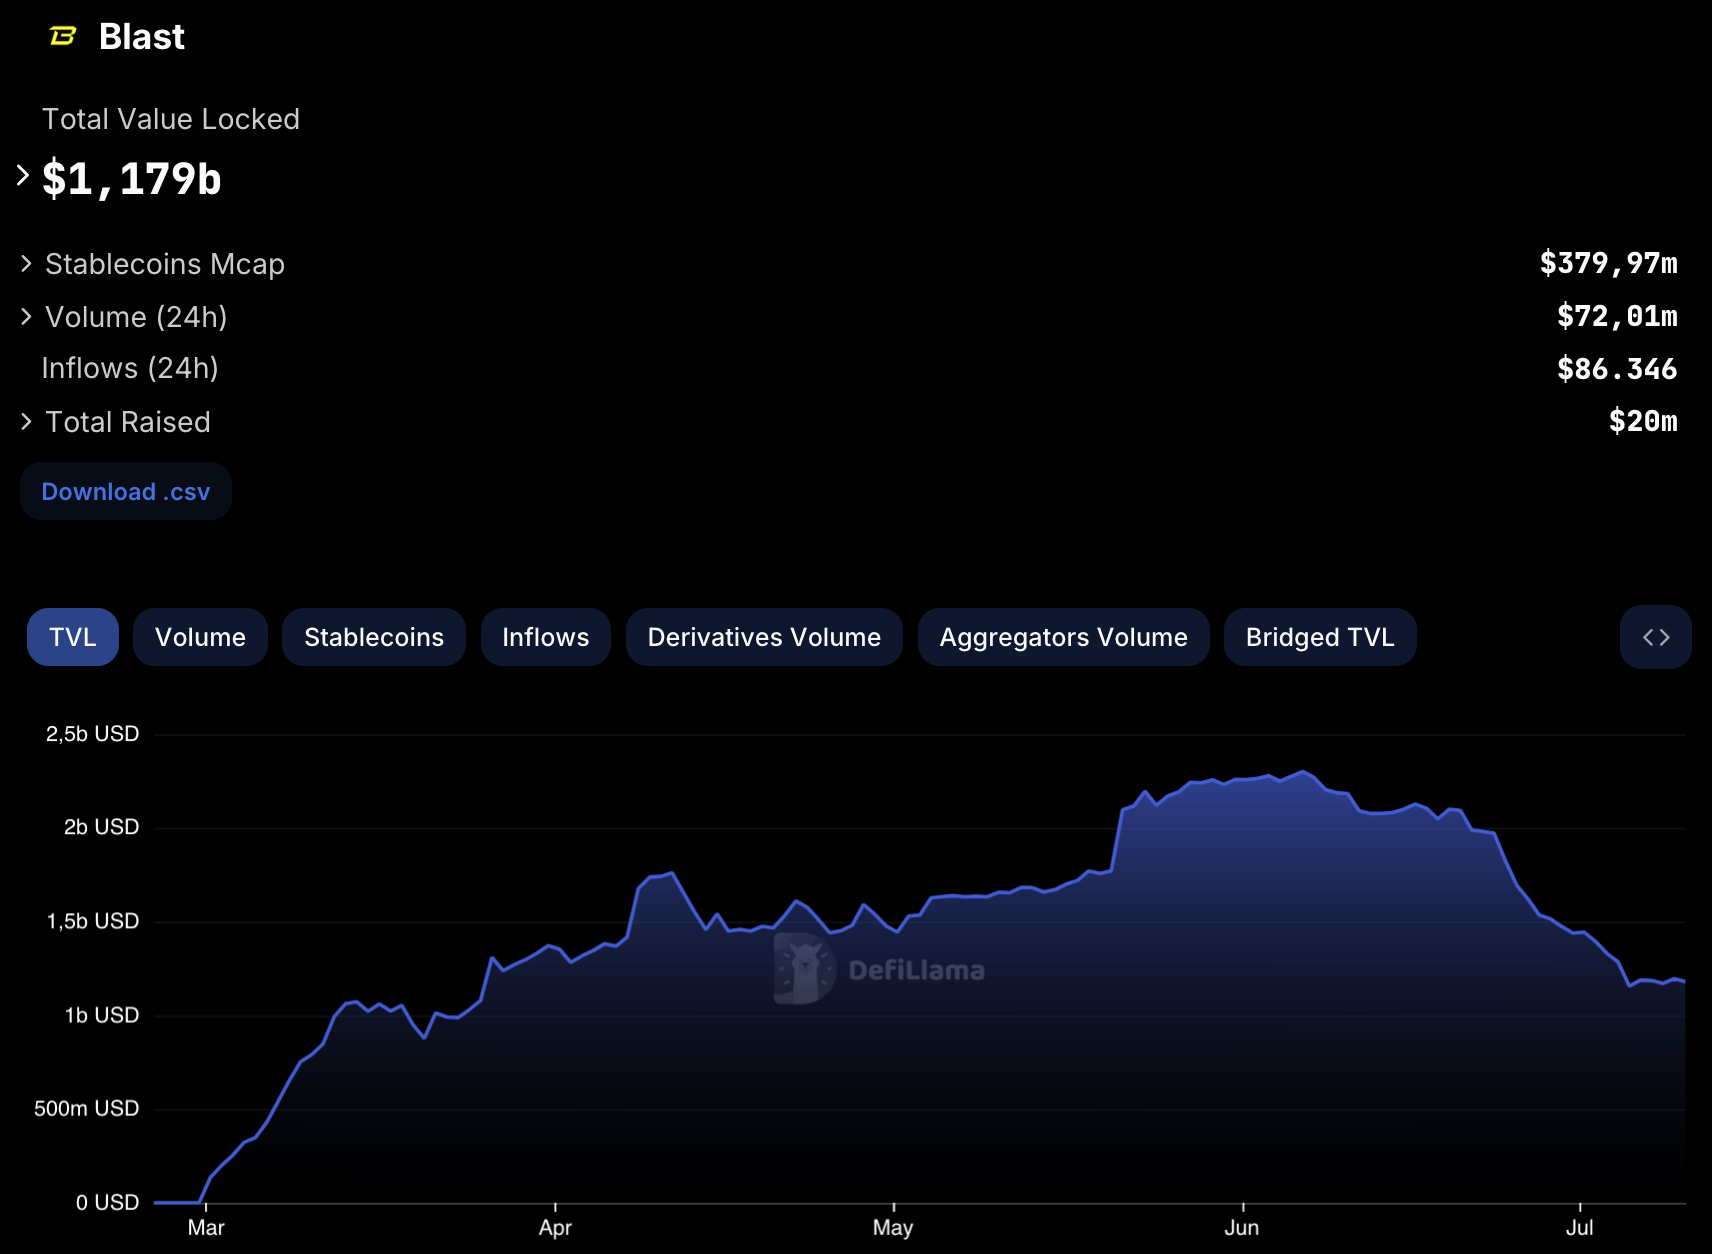
Task: Click the 2b USD axis label
Action: point(101,827)
